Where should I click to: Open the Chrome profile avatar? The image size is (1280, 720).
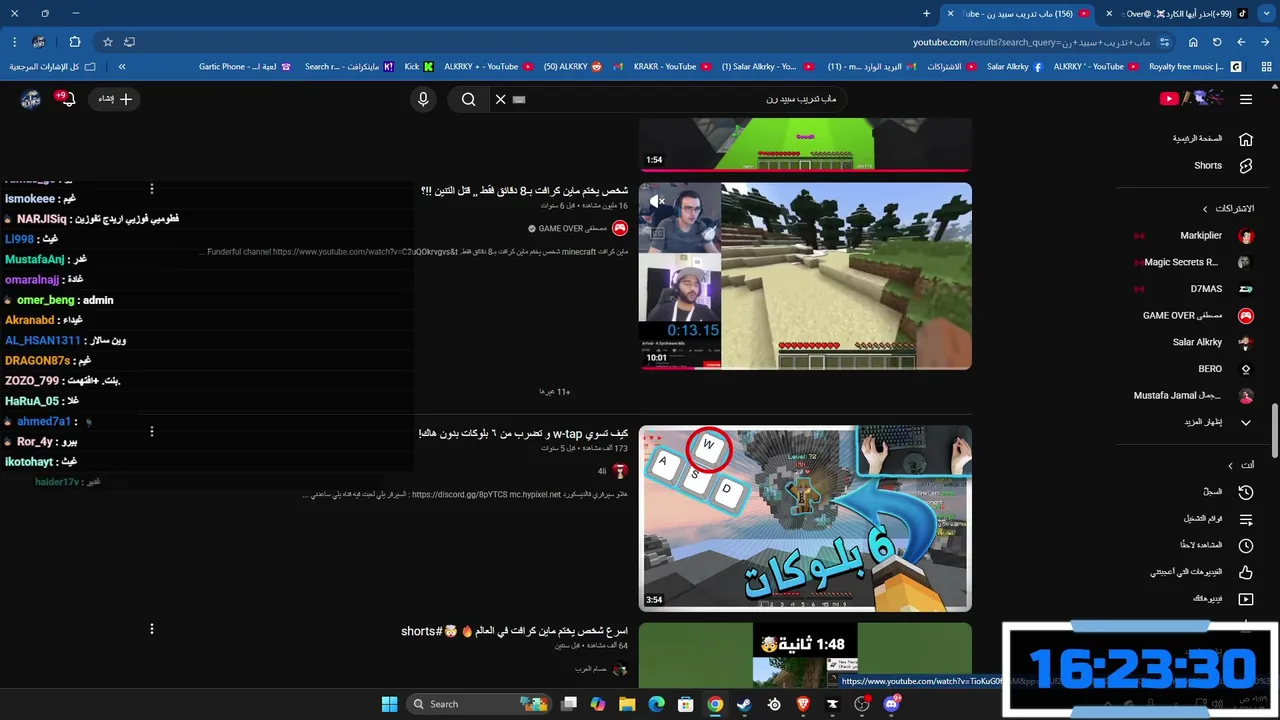pyautogui.click(x=39, y=42)
